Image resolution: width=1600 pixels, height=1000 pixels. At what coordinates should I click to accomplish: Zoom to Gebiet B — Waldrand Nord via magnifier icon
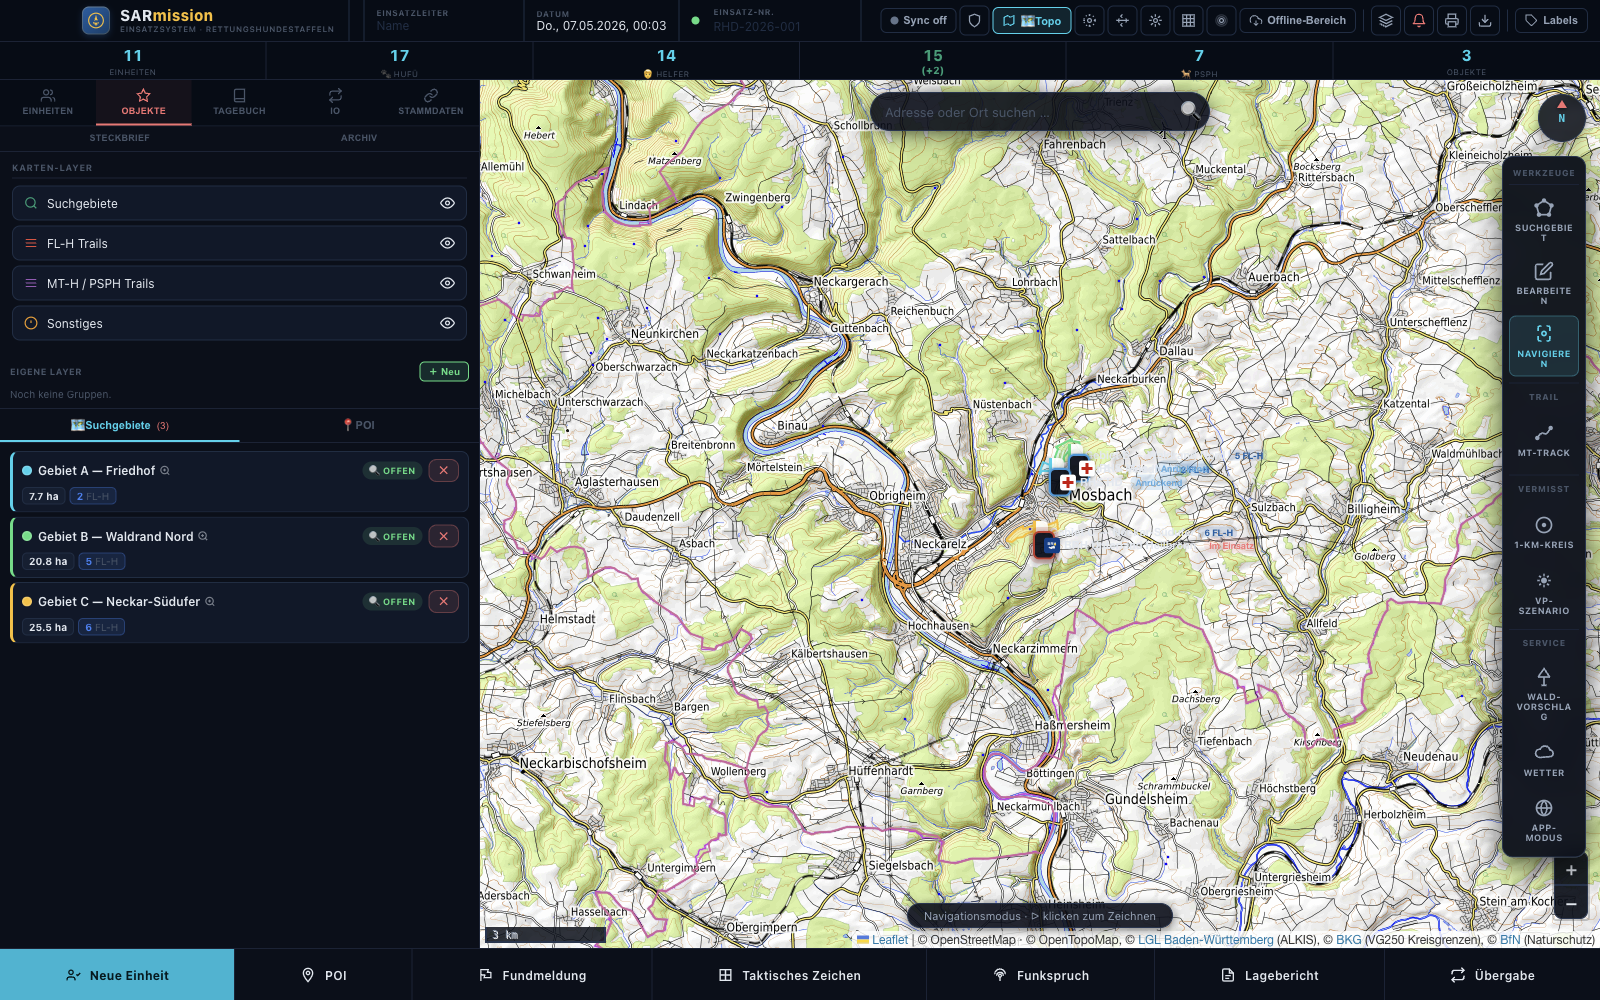pyautogui.click(x=203, y=536)
